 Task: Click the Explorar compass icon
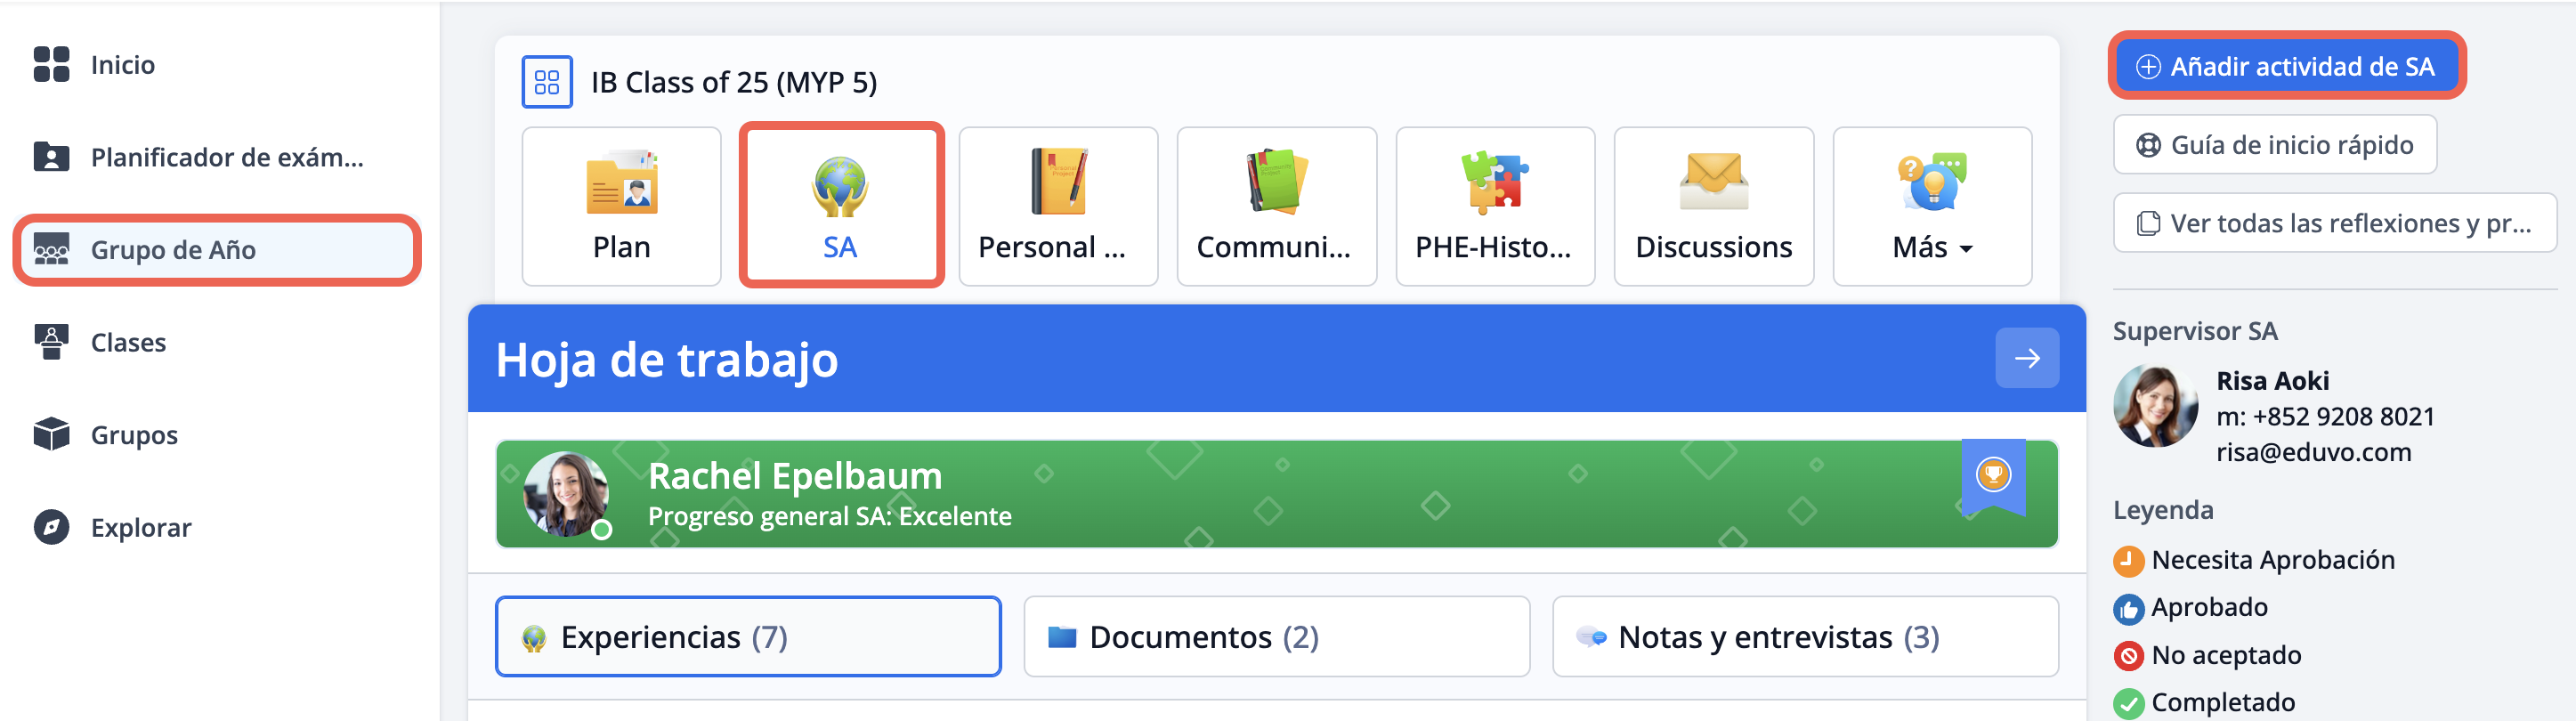pyautogui.click(x=51, y=527)
